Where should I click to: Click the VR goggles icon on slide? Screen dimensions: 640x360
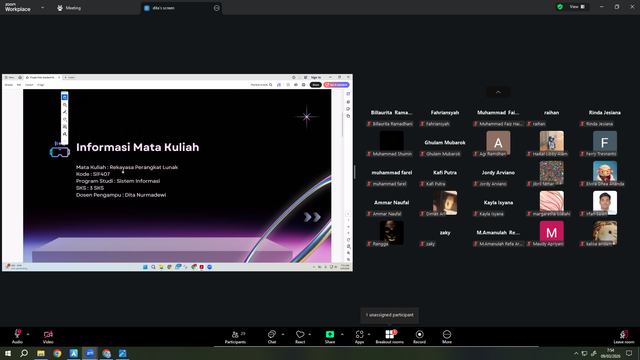[x=60, y=151]
